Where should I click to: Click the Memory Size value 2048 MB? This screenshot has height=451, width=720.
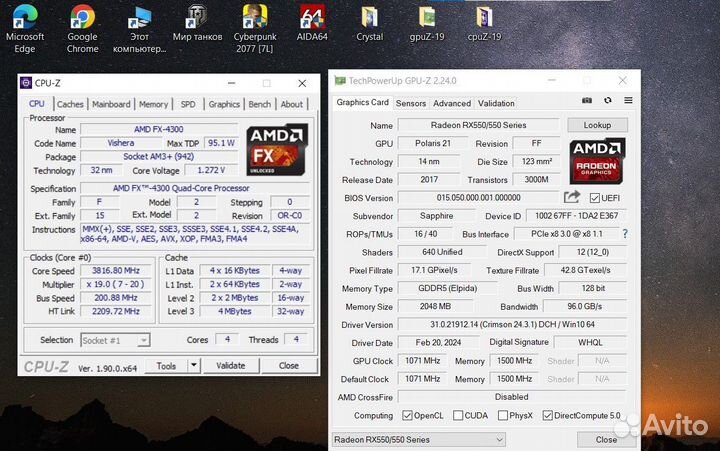435,306
